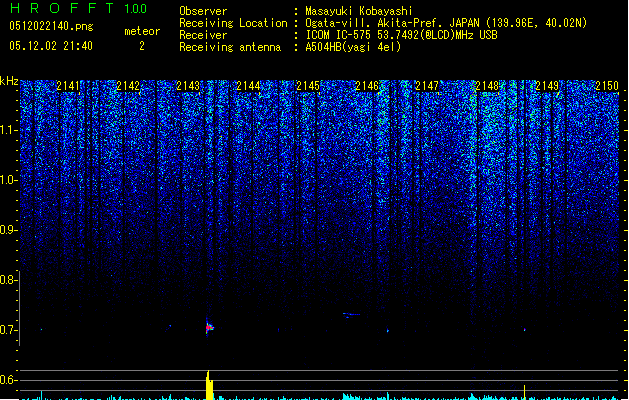This screenshot has height=400, width=629.
Task: Click the meteor count value 2
Action: click(x=142, y=46)
